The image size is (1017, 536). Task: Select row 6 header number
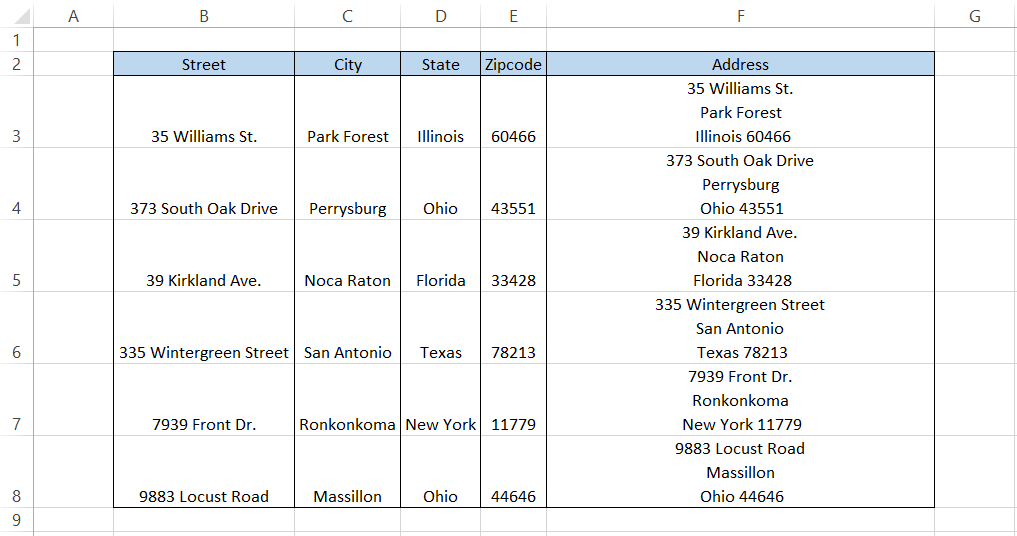click(15, 352)
